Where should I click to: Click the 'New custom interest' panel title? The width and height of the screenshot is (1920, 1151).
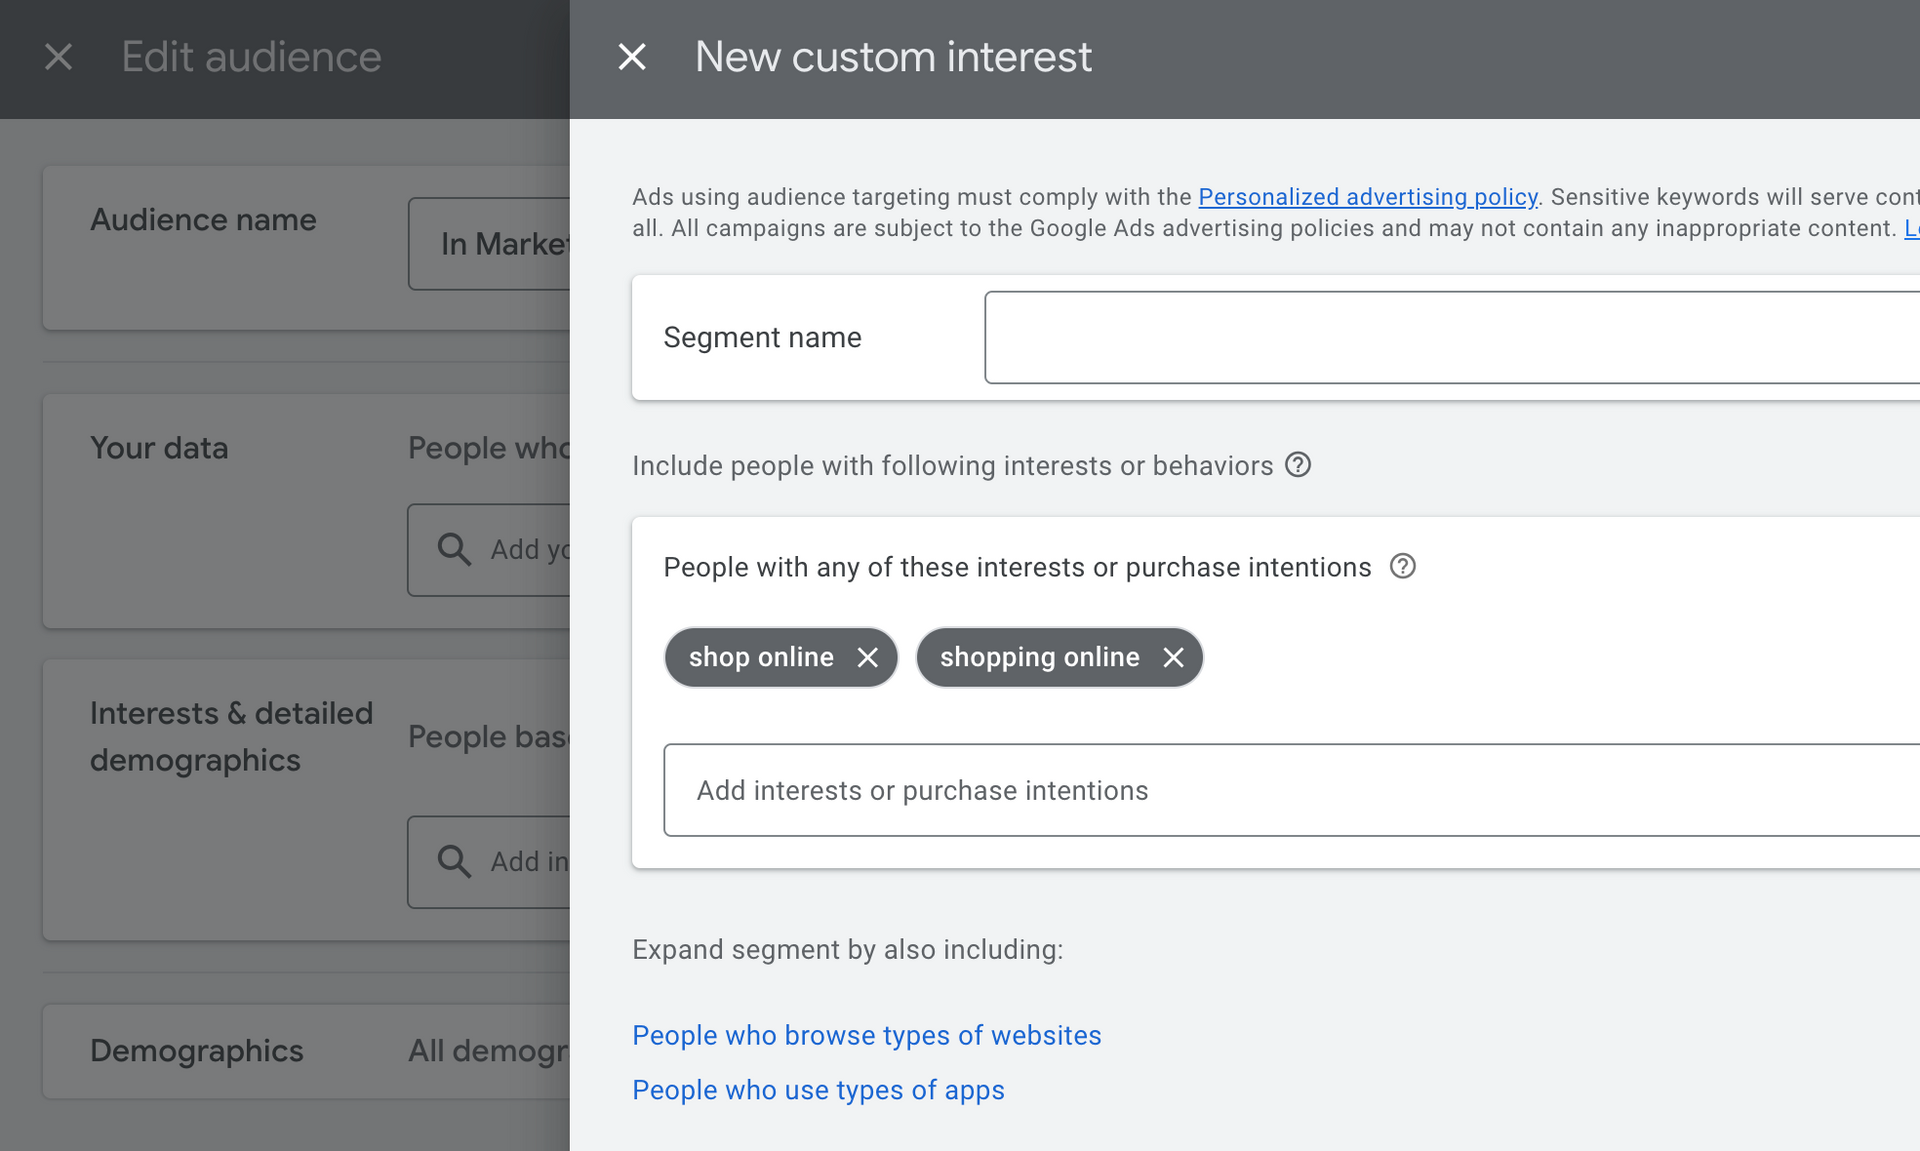[893, 57]
